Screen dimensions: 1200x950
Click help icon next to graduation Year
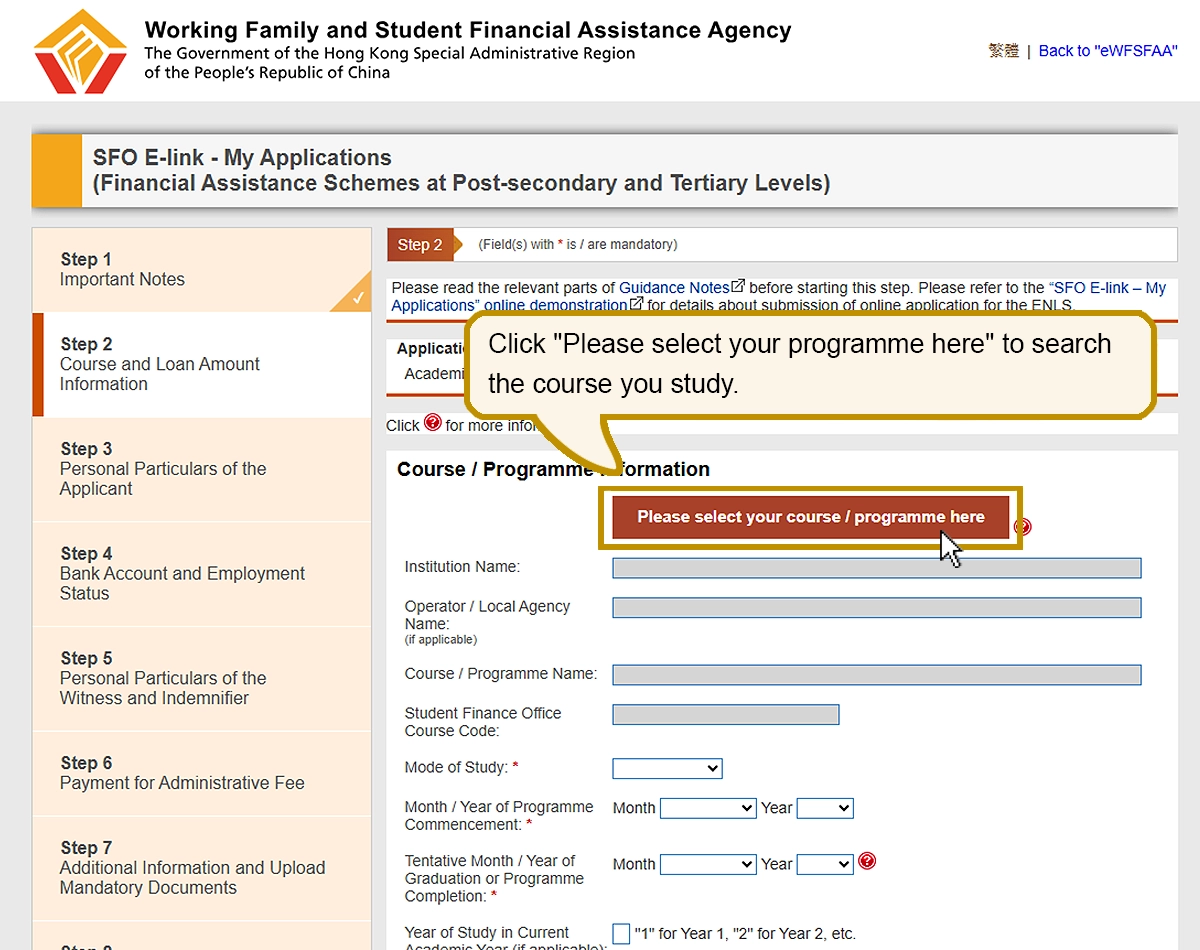pyautogui.click(x=867, y=861)
